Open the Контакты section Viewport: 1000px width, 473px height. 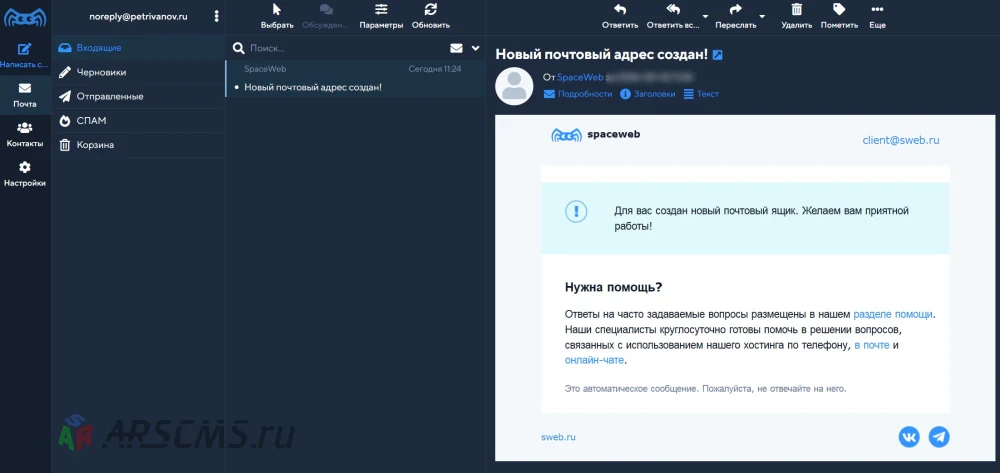point(25,135)
